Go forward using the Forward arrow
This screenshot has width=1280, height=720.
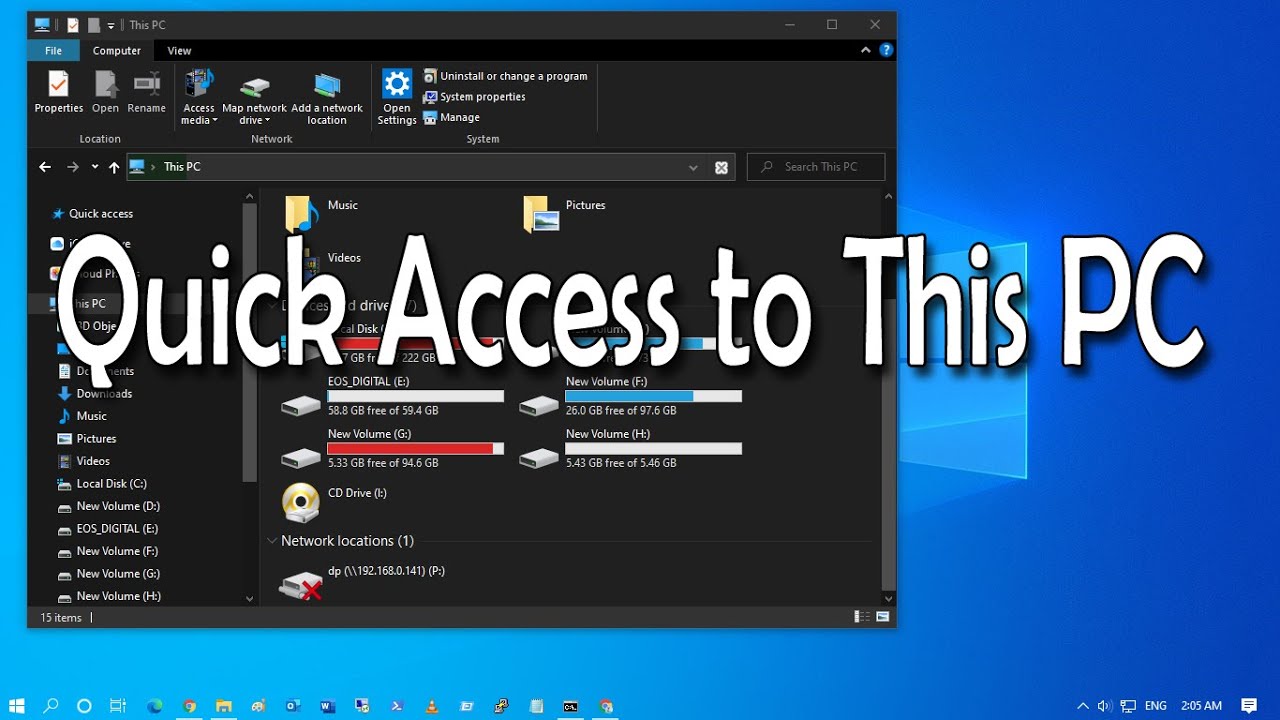tap(72, 167)
